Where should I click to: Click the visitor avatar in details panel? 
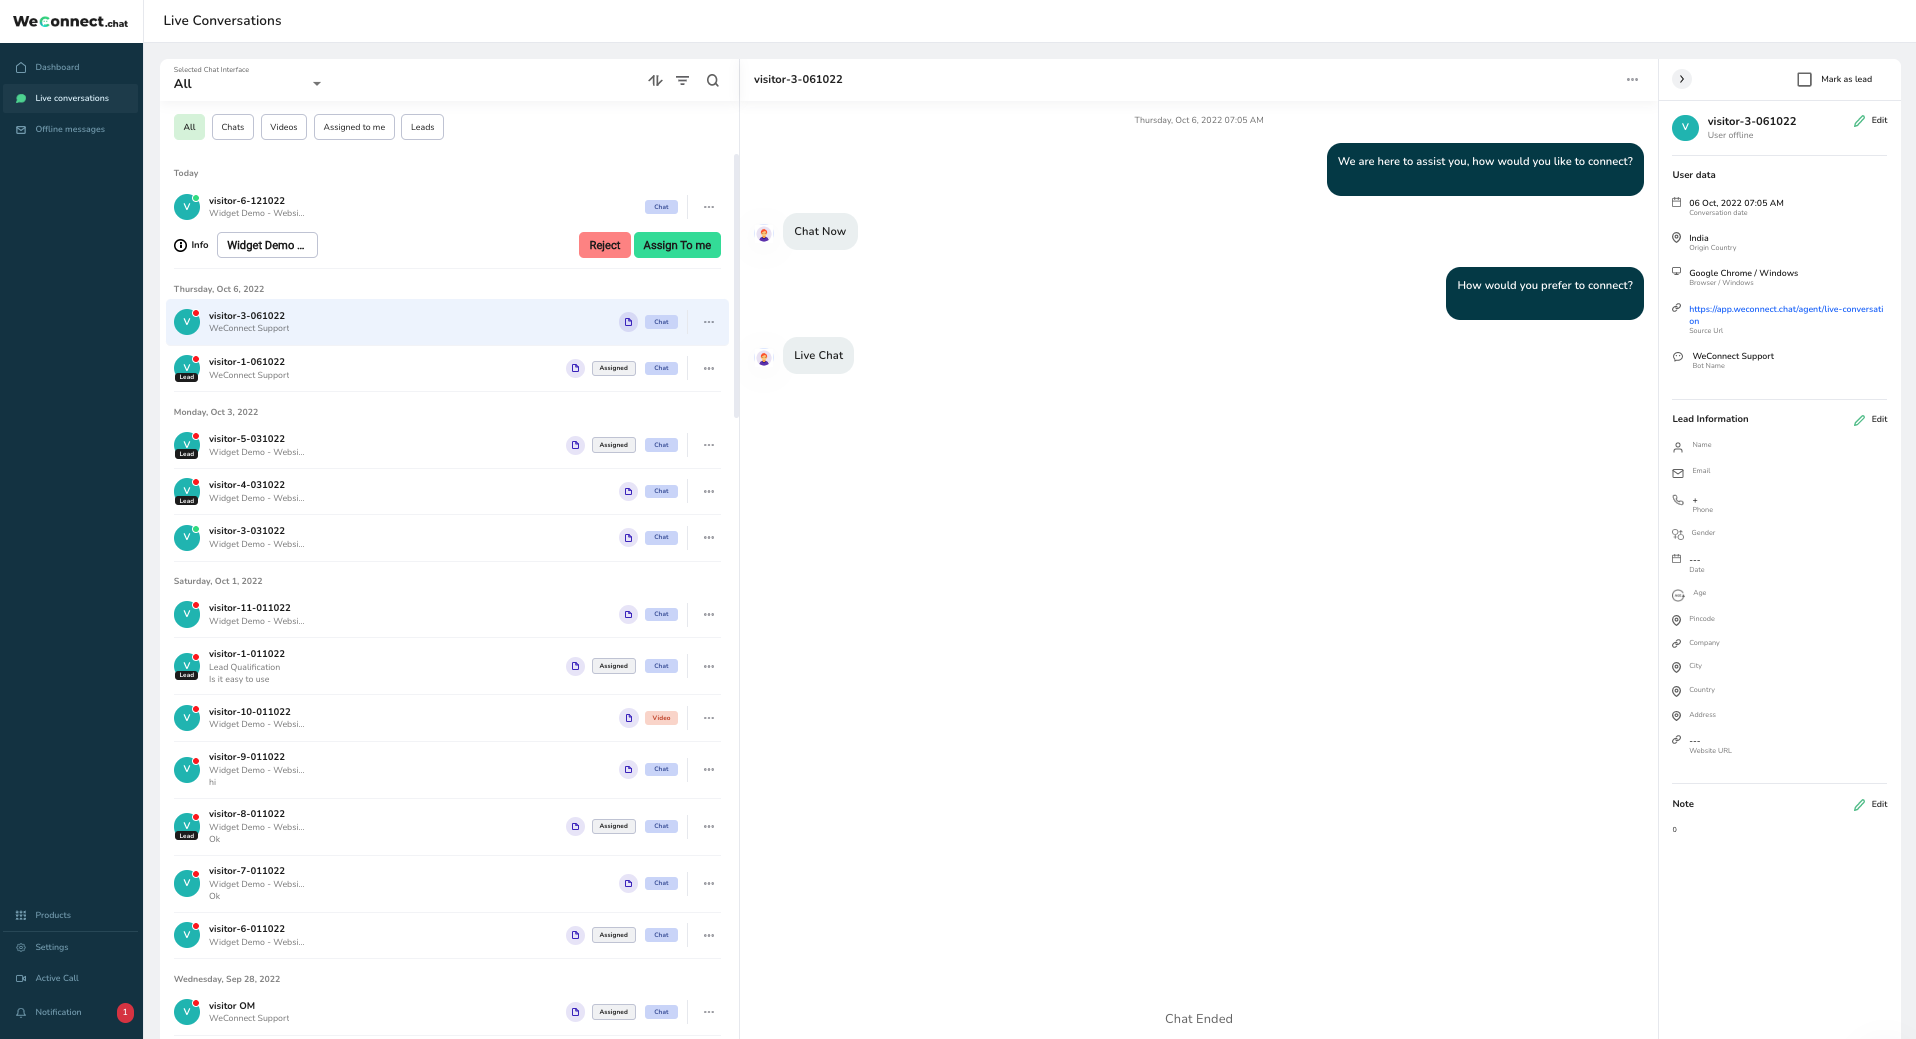1685,127
